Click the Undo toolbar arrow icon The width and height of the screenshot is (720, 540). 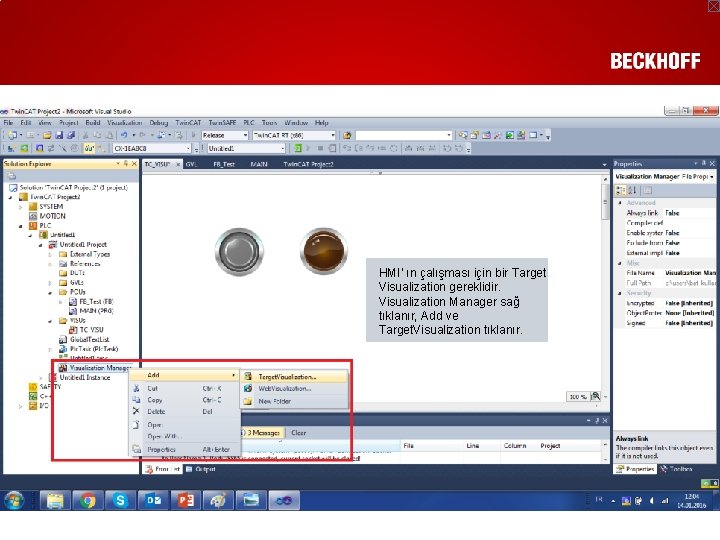pos(124,135)
